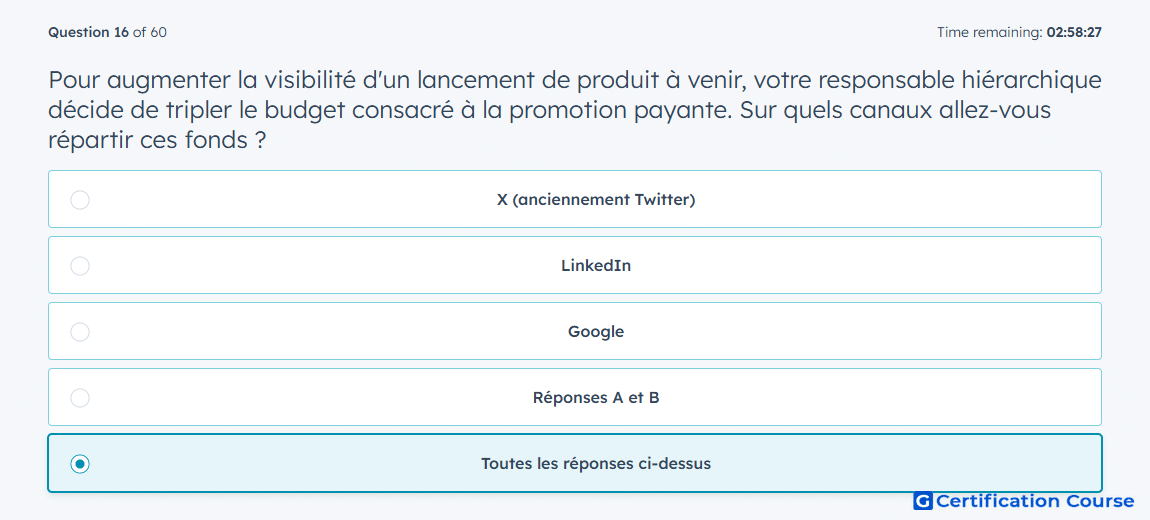Screen dimensions: 1150x520
Task: Click the X (anciennement Twitter) answer label
Action: 596,199
